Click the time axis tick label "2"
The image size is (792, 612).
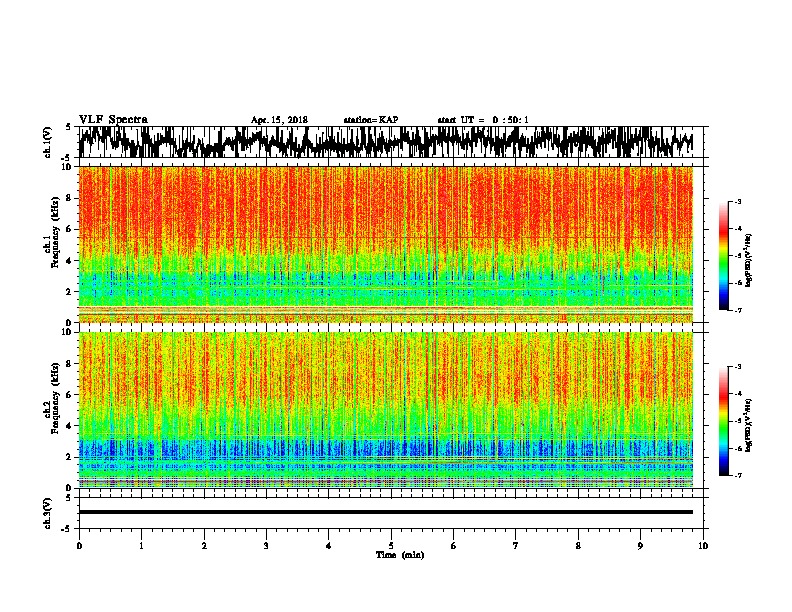click(x=204, y=546)
